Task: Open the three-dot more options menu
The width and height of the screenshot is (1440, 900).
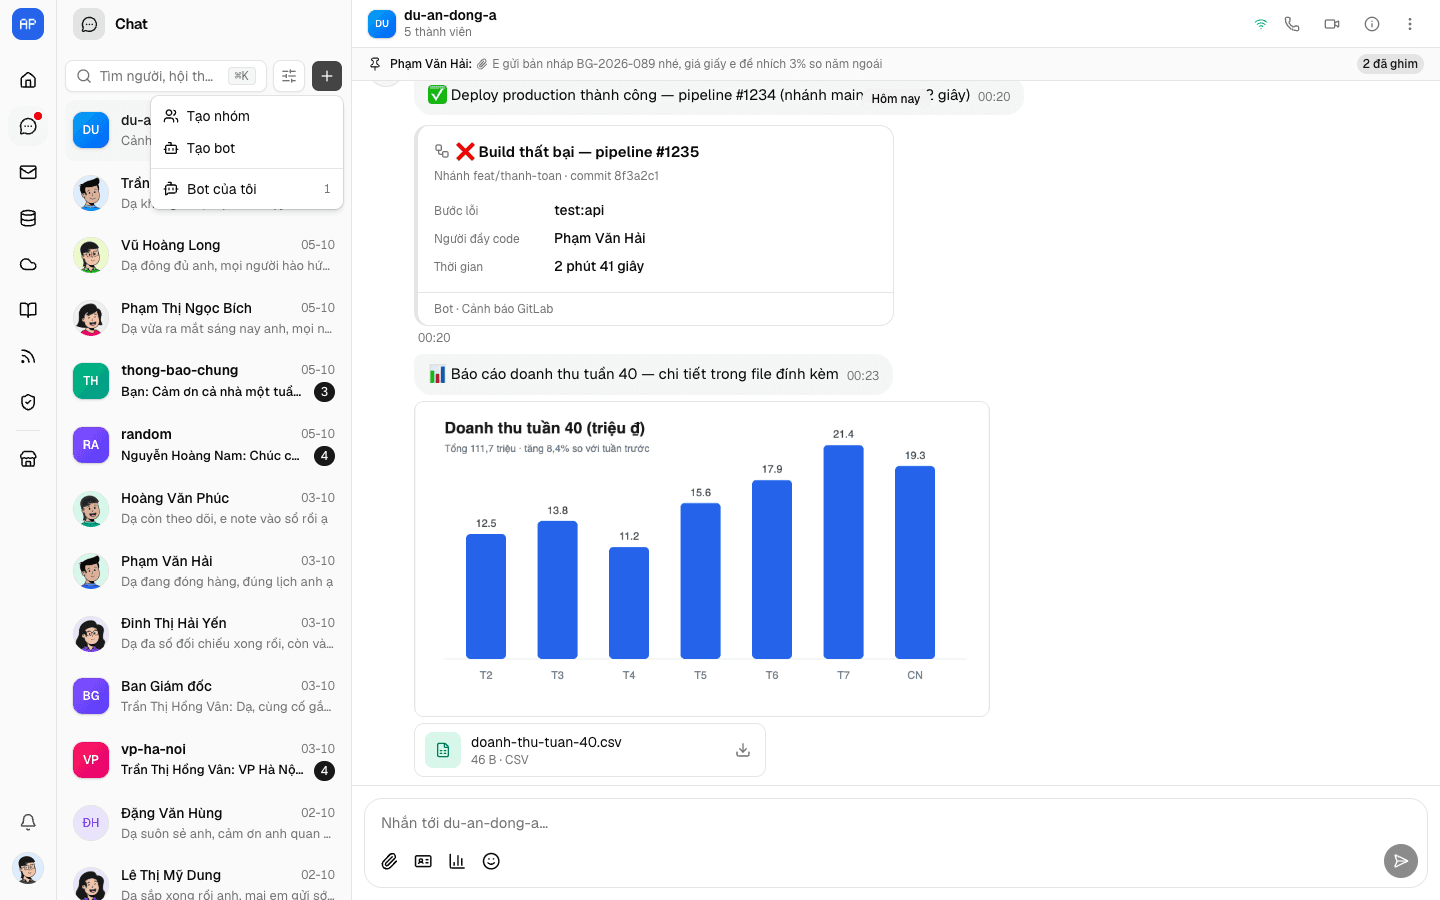Action: point(1410,24)
